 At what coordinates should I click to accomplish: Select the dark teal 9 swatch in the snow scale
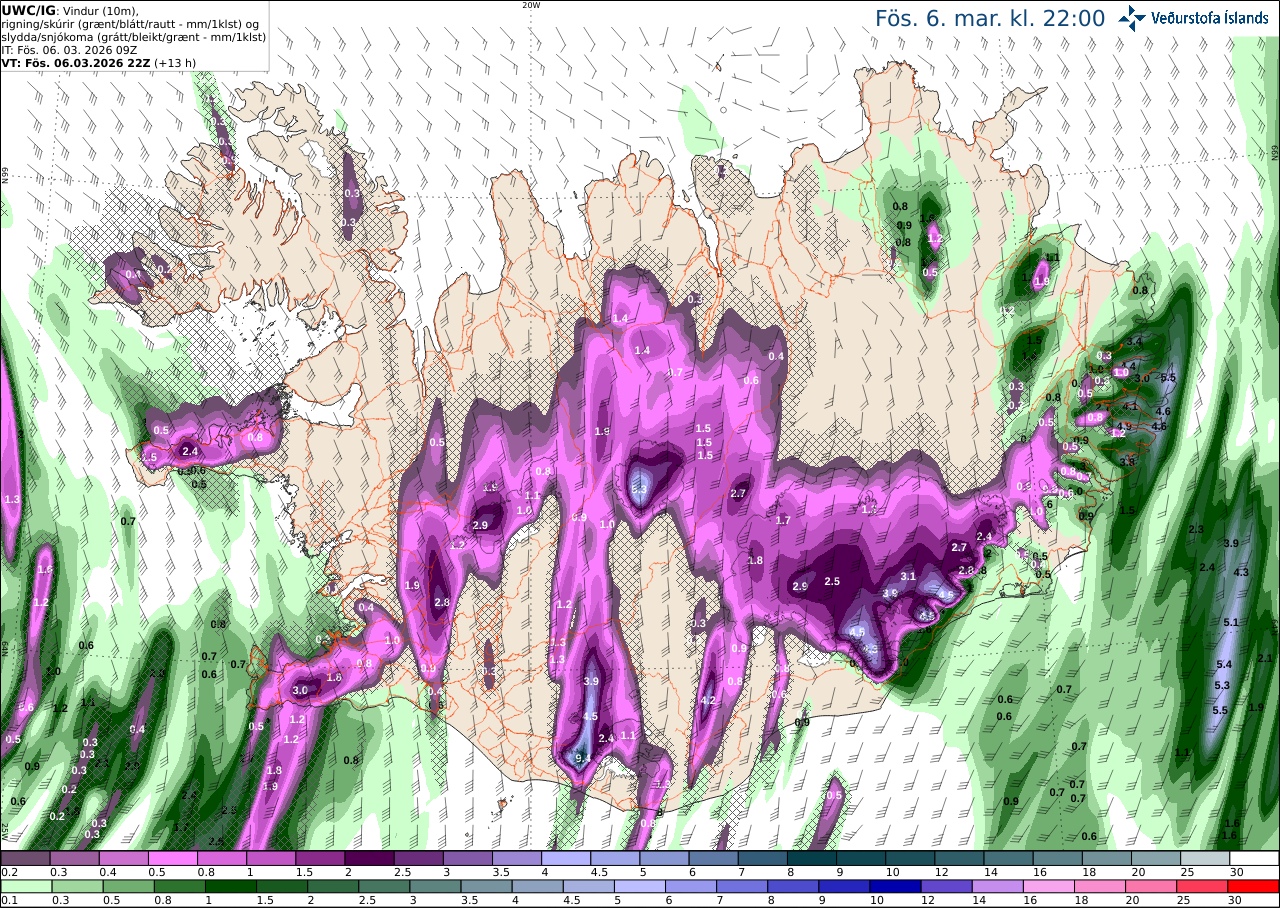[861, 858]
